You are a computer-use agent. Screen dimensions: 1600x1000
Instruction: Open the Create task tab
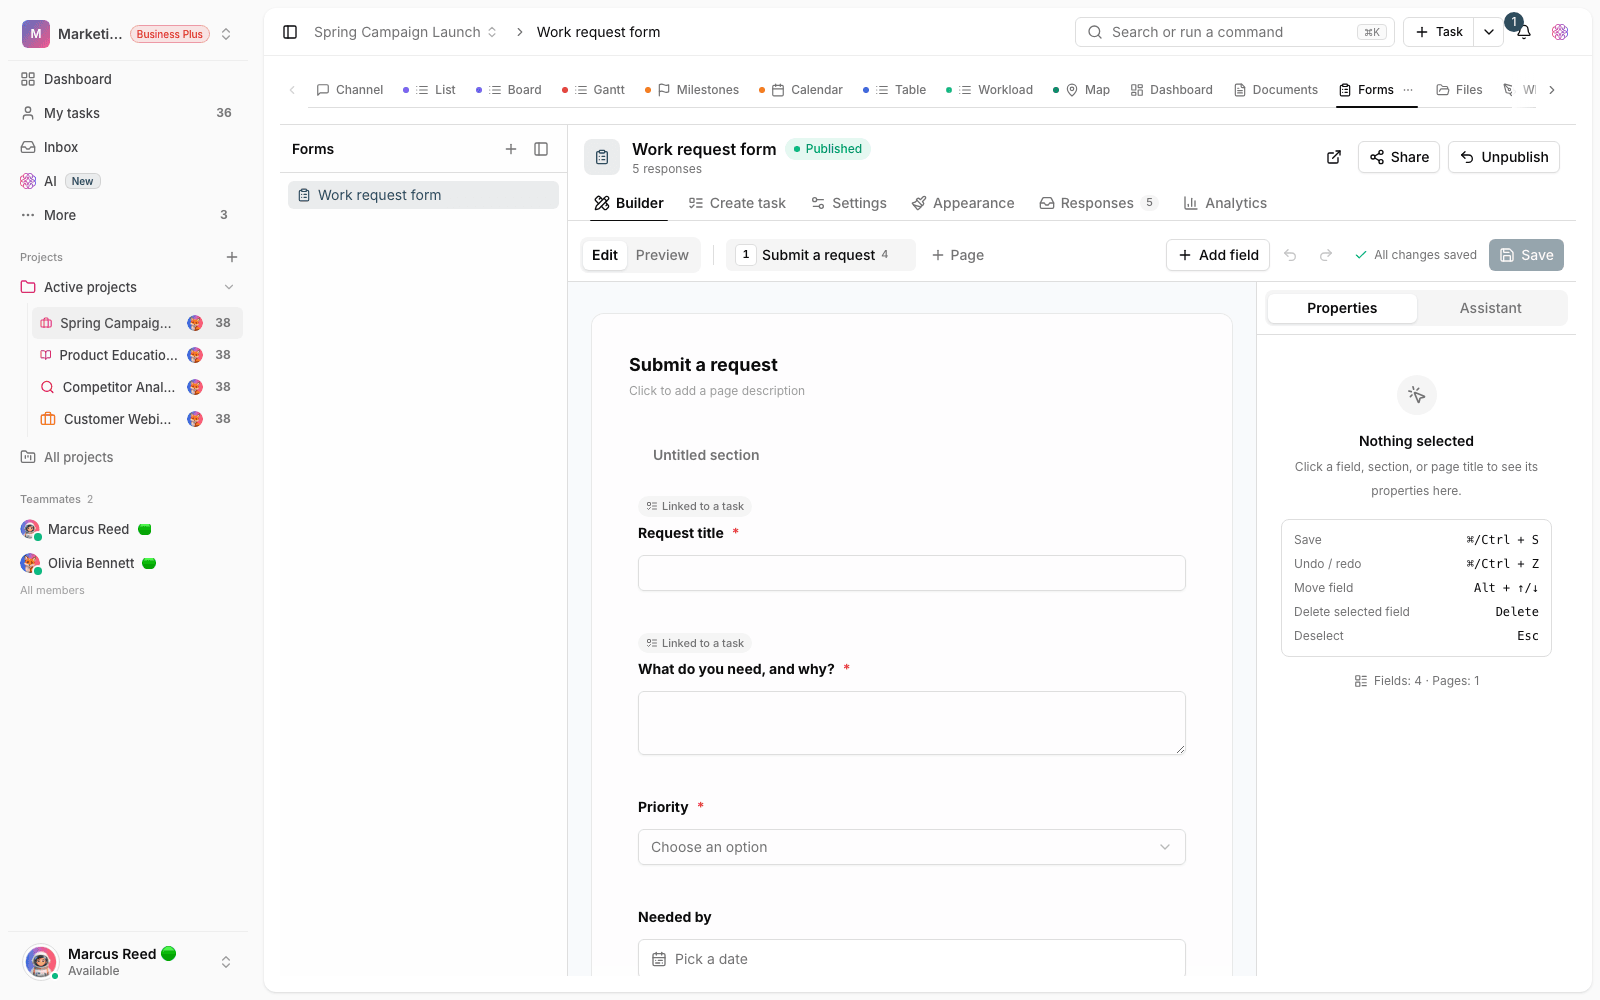(737, 203)
